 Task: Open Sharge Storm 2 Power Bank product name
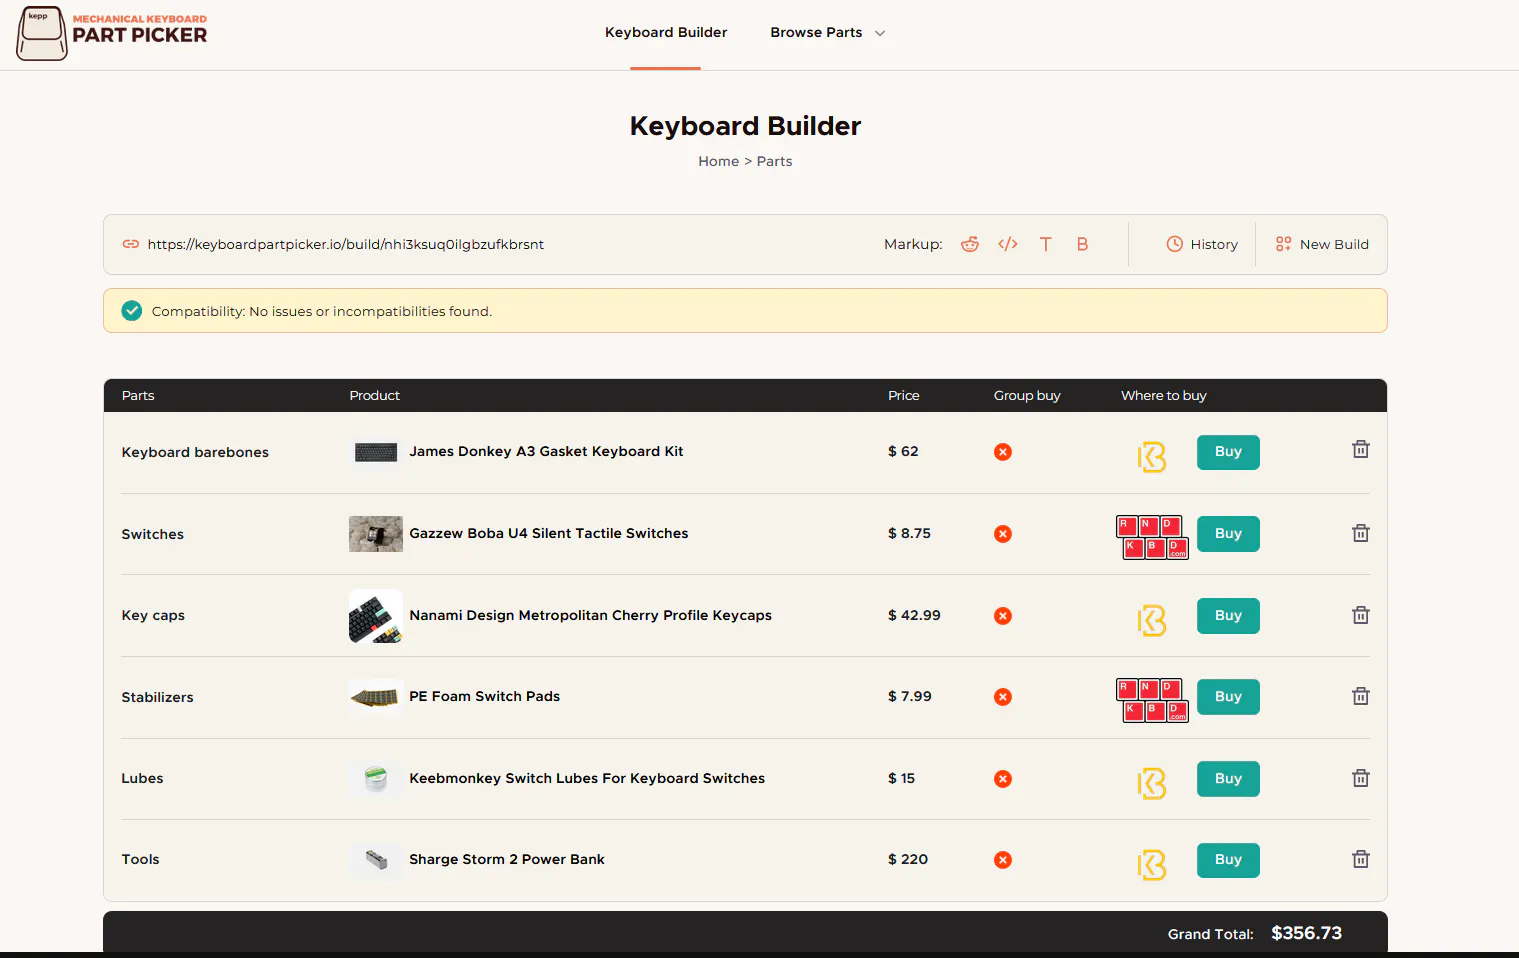(507, 859)
